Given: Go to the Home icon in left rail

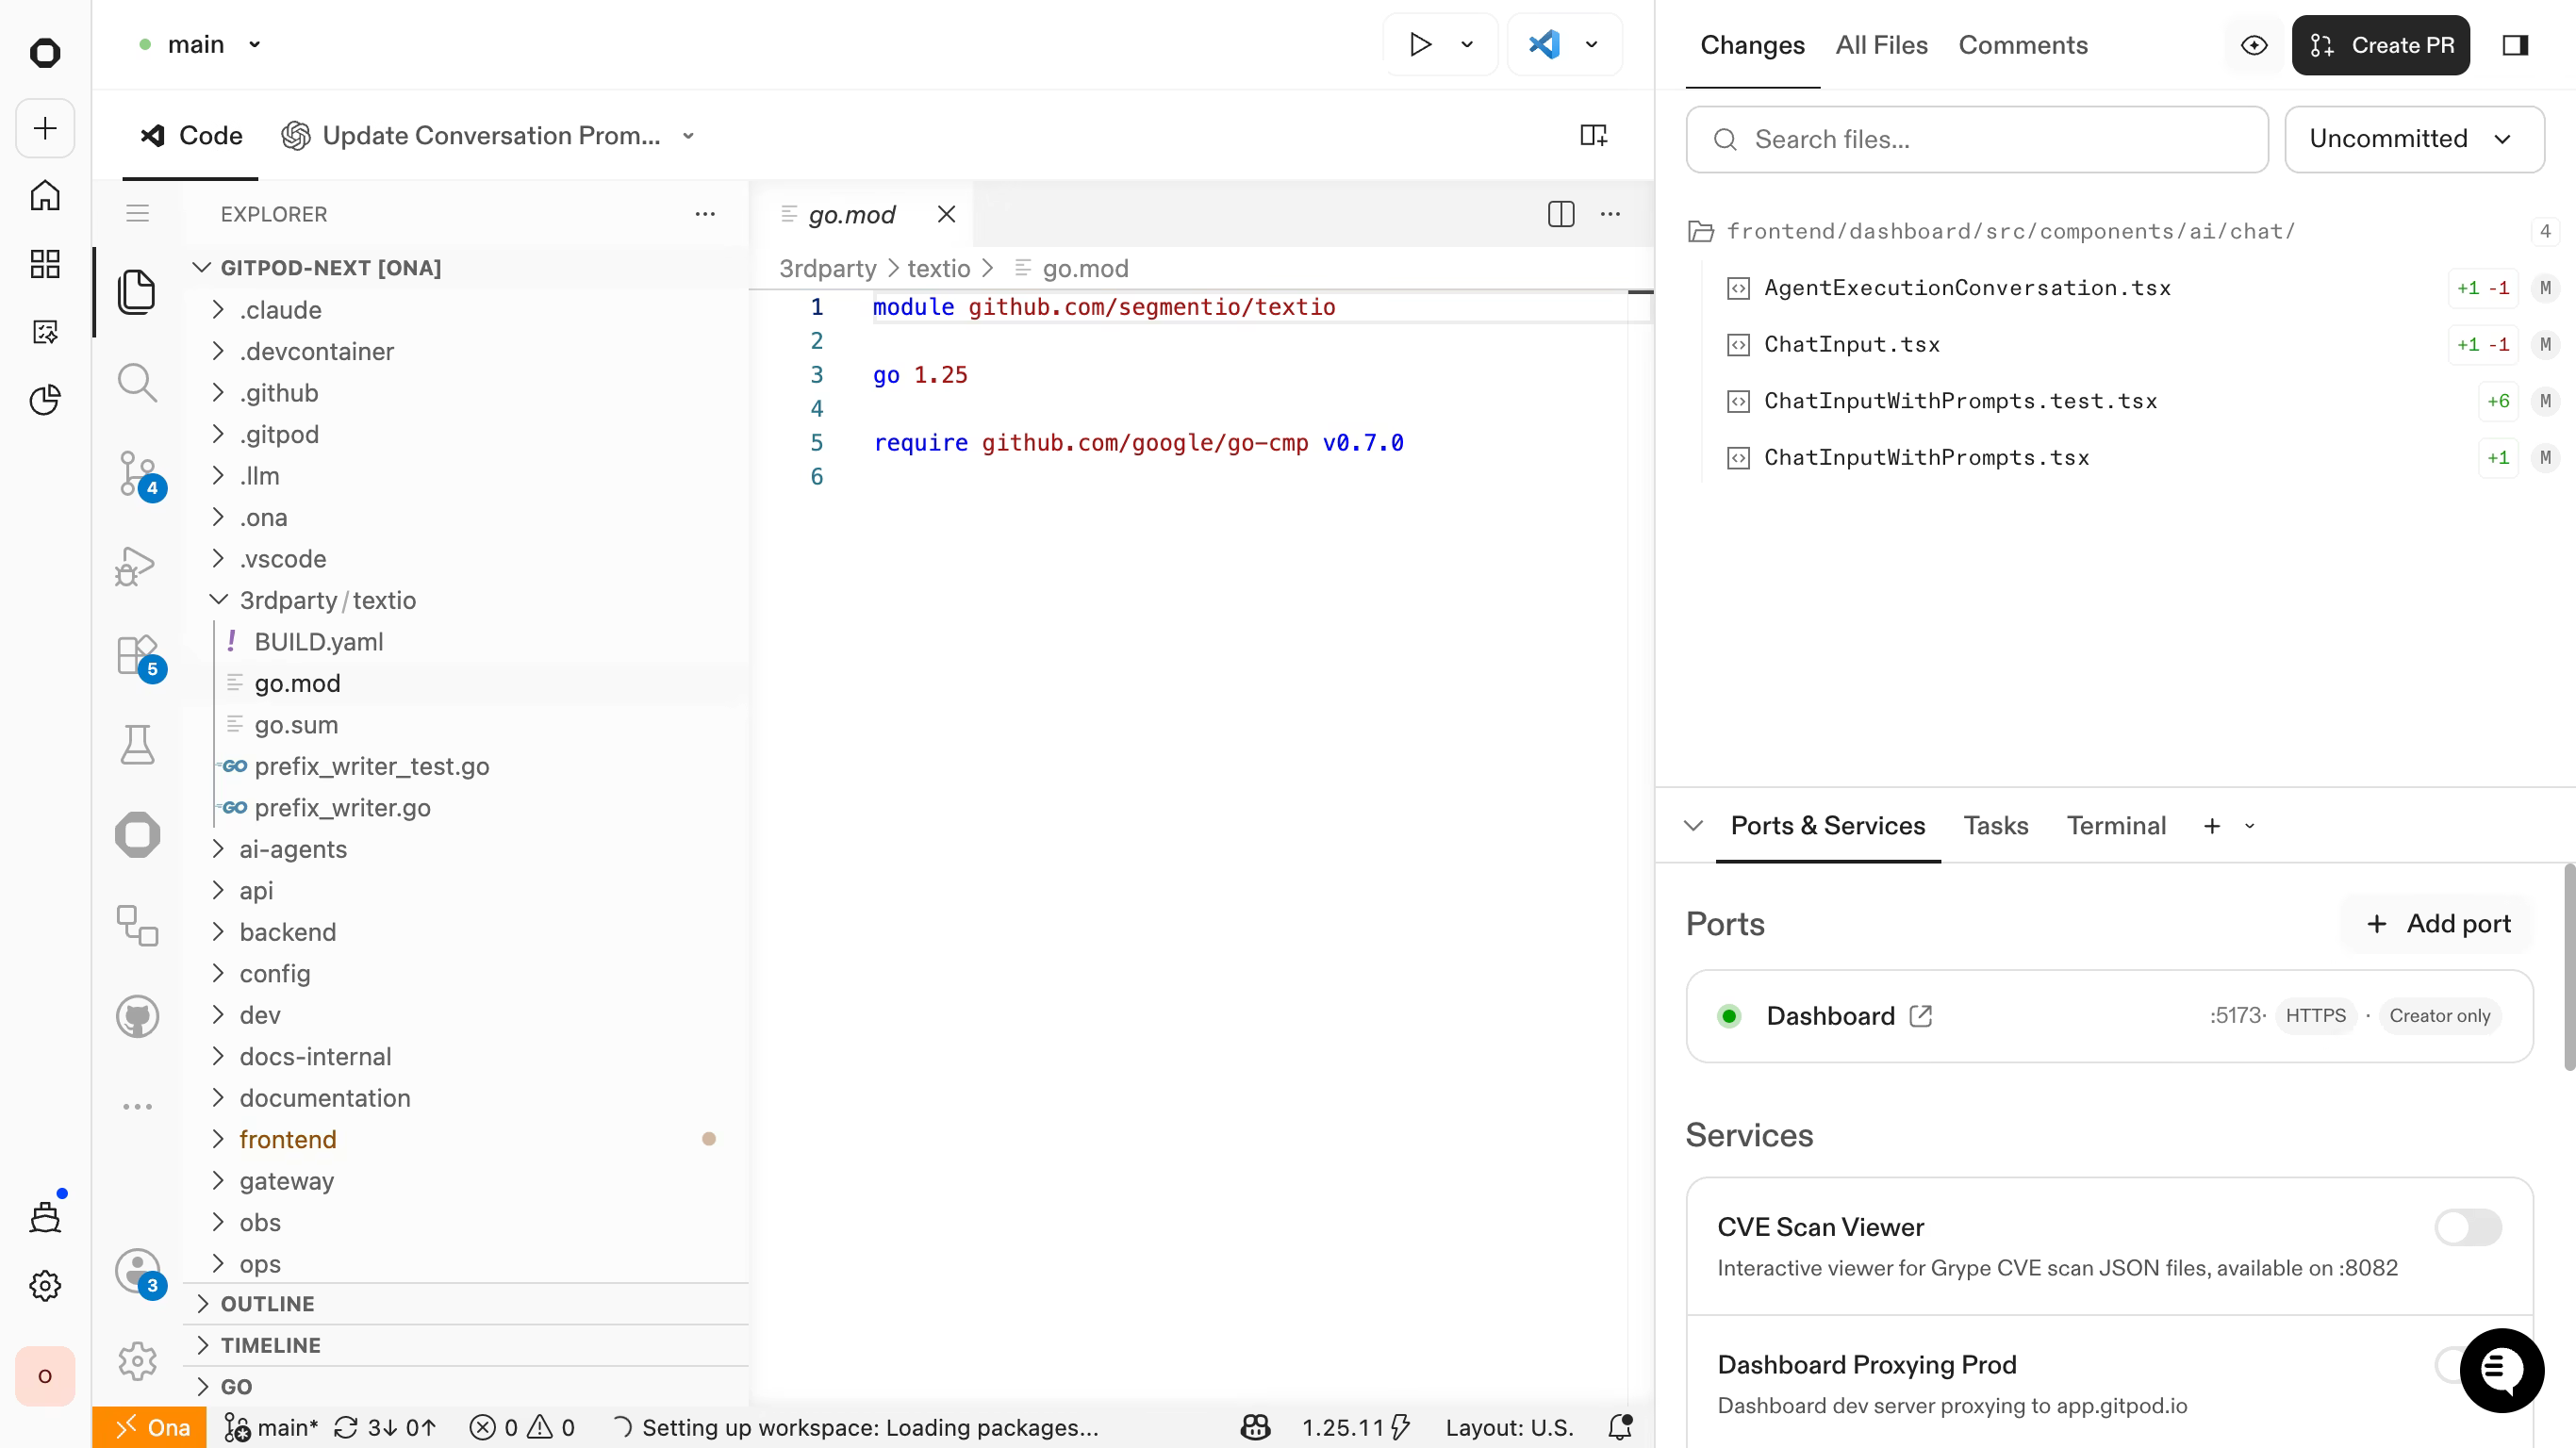Looking at the screenshot, I should [45, 195].
